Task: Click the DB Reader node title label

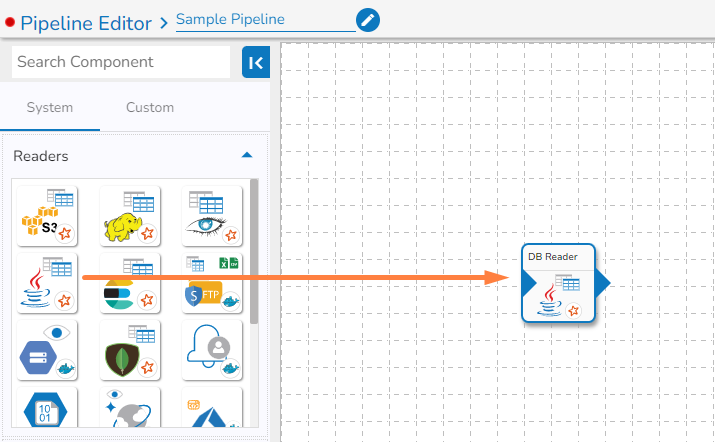Action: pos(553,257)
